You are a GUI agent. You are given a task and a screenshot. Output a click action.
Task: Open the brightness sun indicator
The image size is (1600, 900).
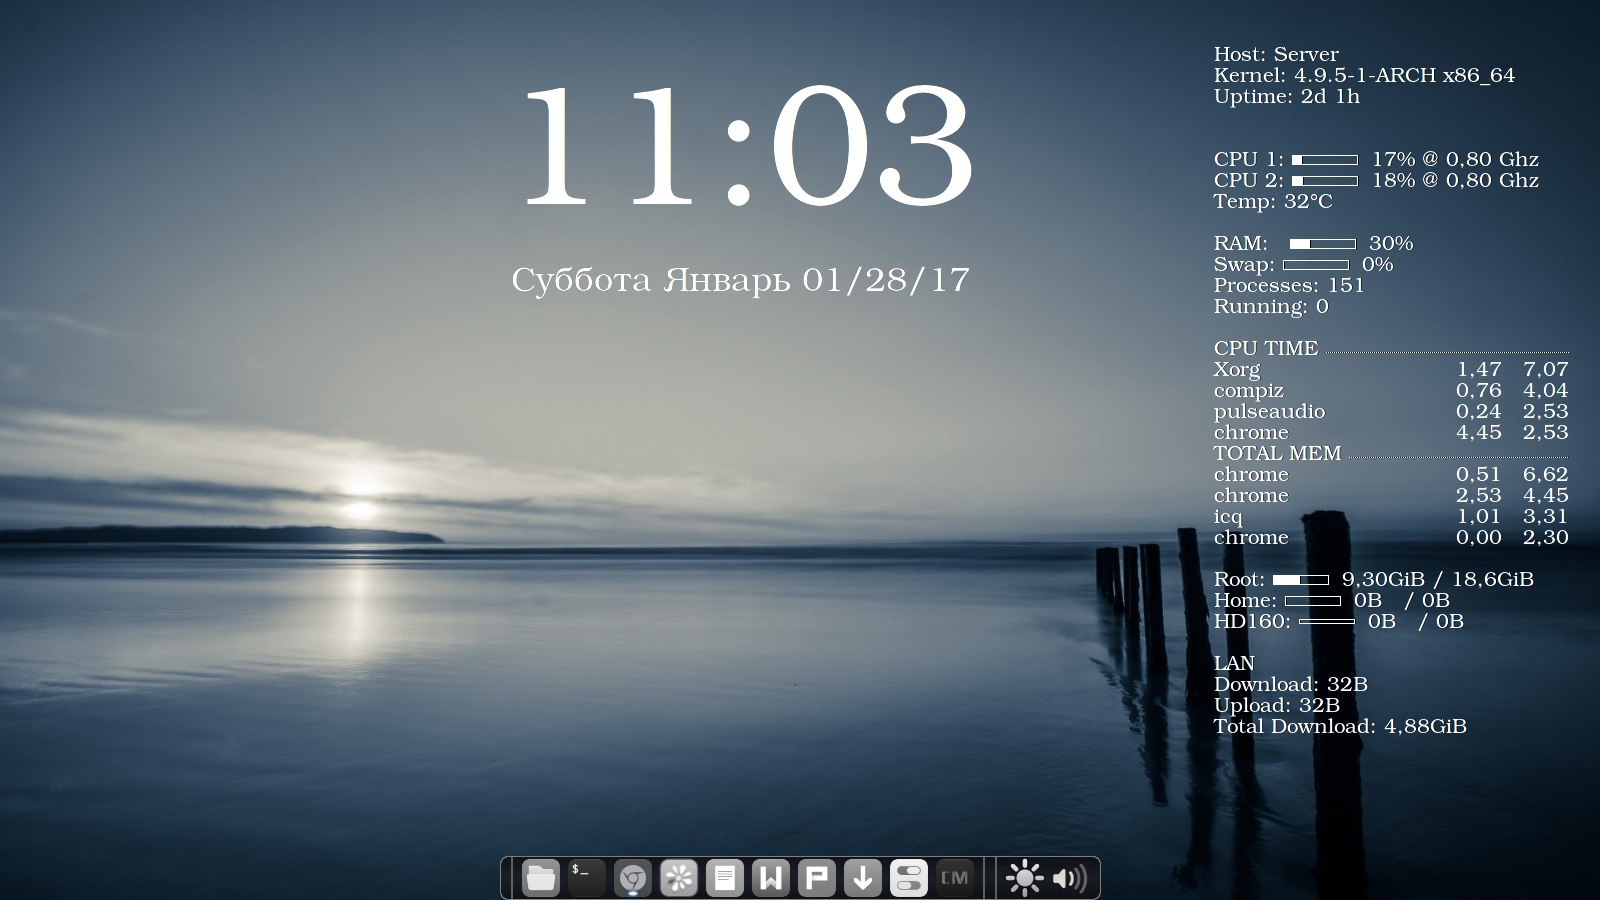point(1024,878)
